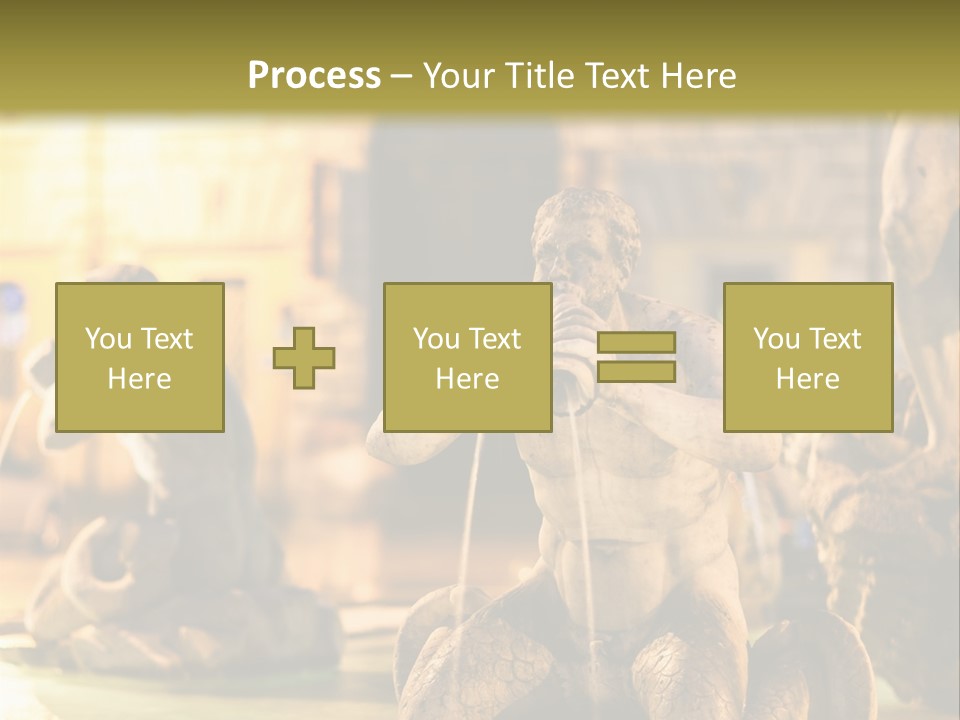Click the fountain statue's head
Image resolution: width=960 pixels, height=720 pixels.
tap(585, 236)
